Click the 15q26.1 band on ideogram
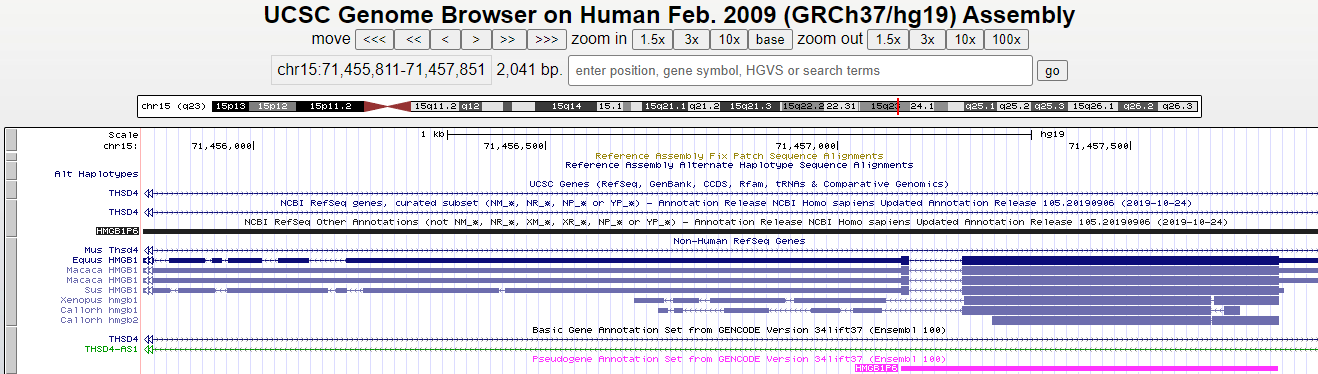Screen dimensions: 1318x374 [1093, 106]
